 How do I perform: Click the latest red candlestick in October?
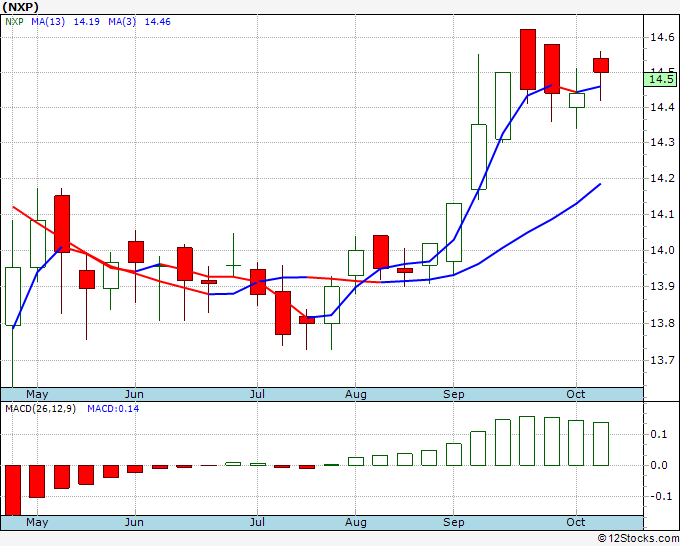pyautogui.click(x=601, y=65)
